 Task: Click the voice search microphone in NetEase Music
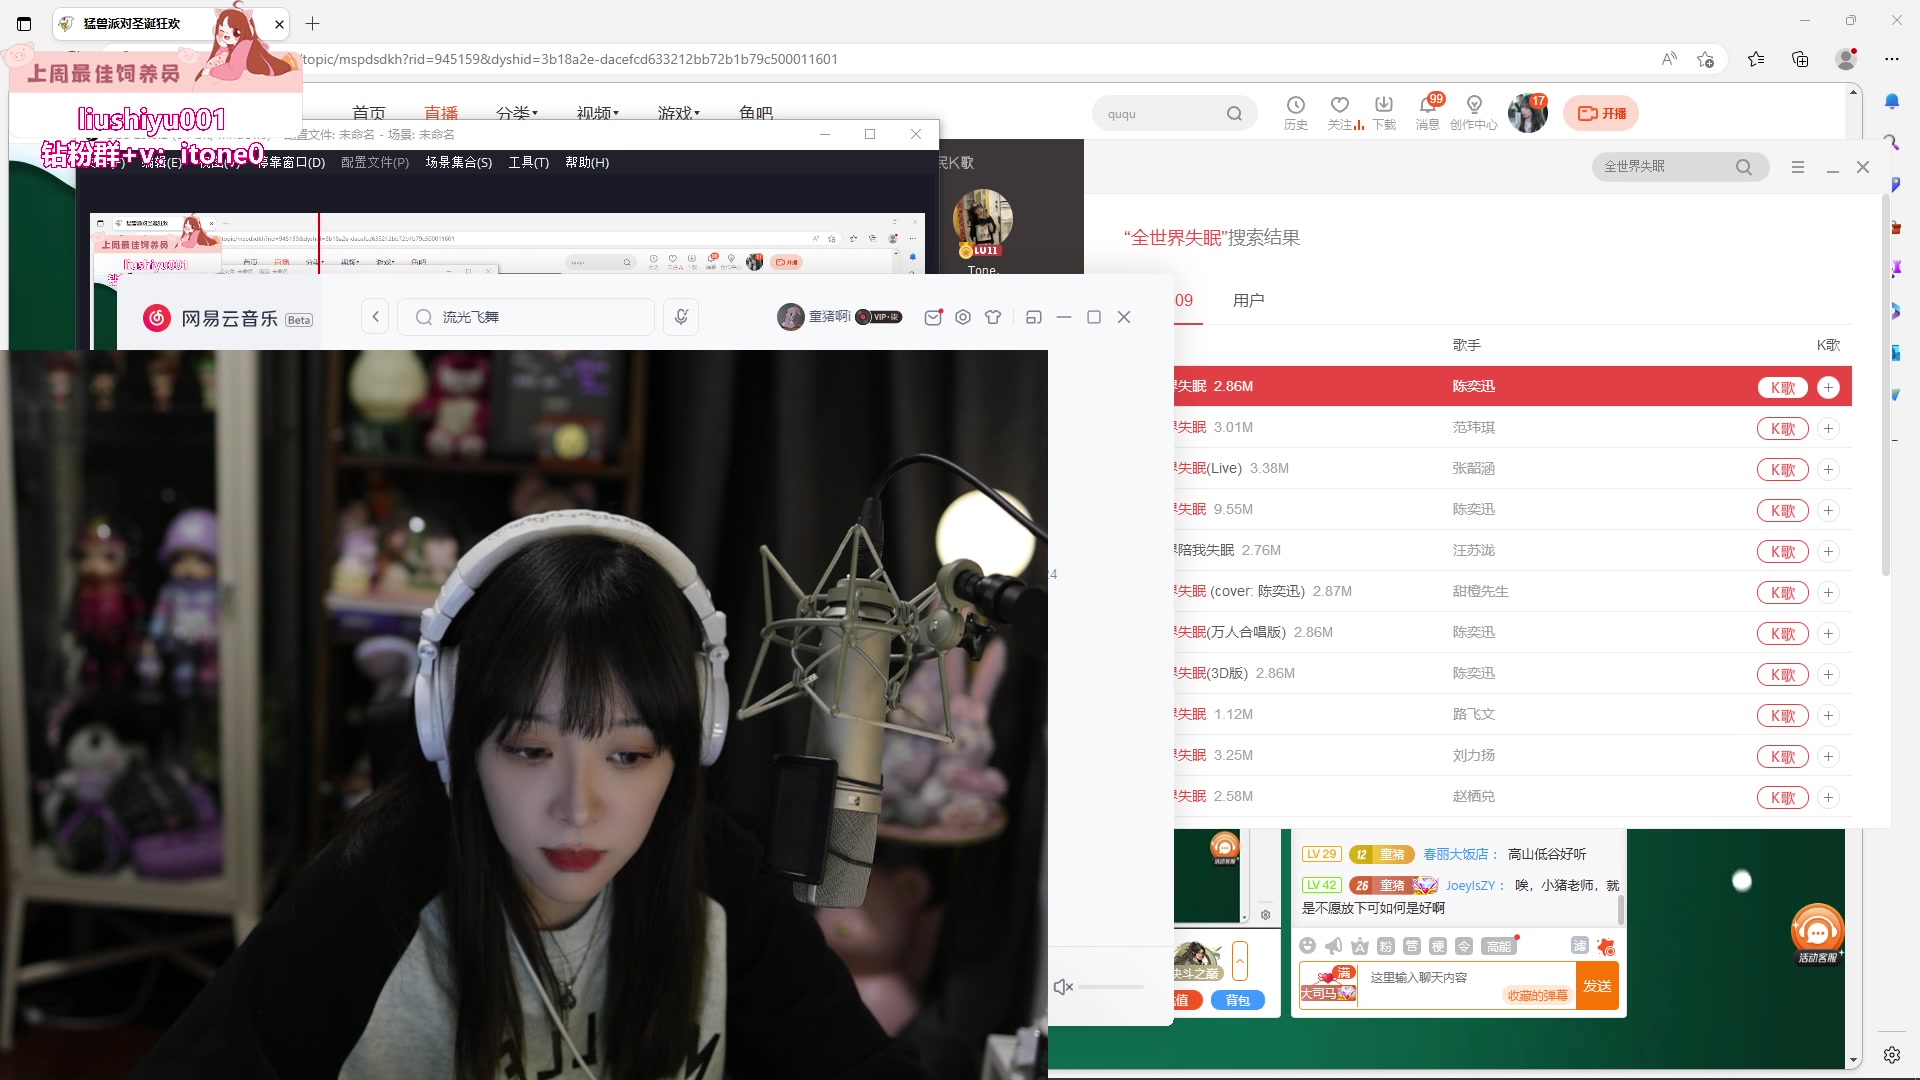(x=681, y=316)
